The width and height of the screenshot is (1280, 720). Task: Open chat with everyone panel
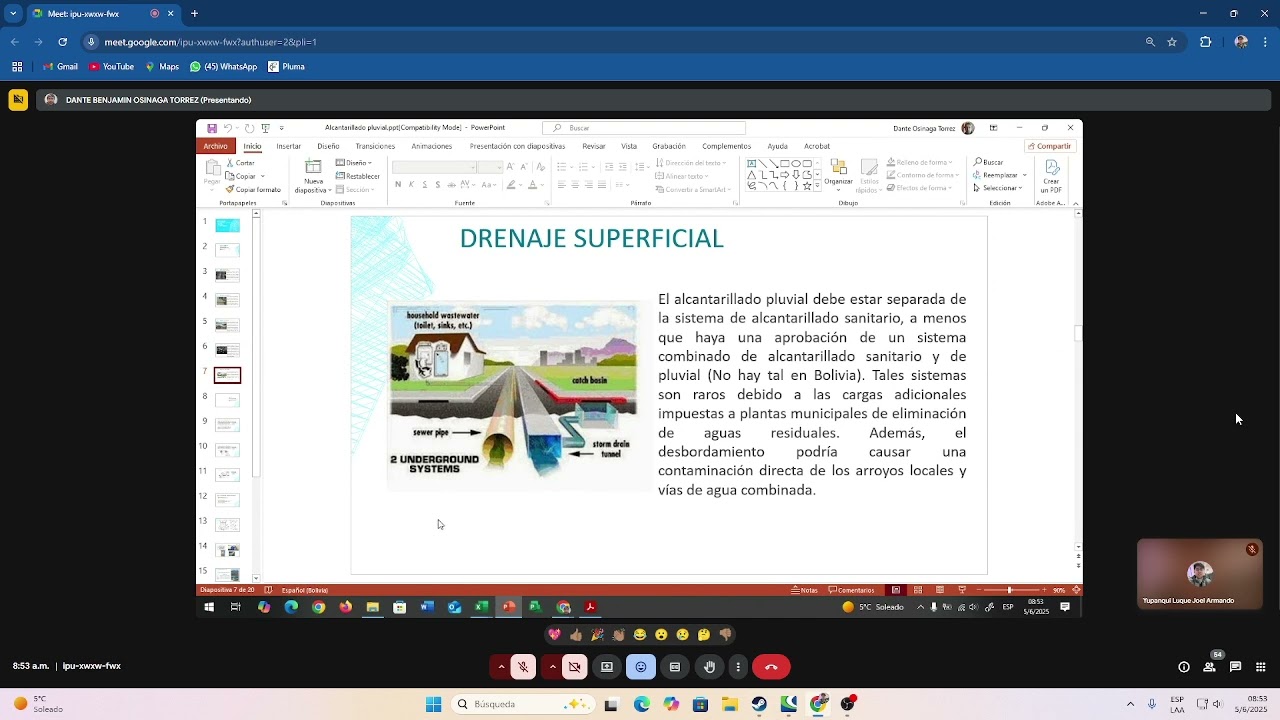coord(1235,667)
